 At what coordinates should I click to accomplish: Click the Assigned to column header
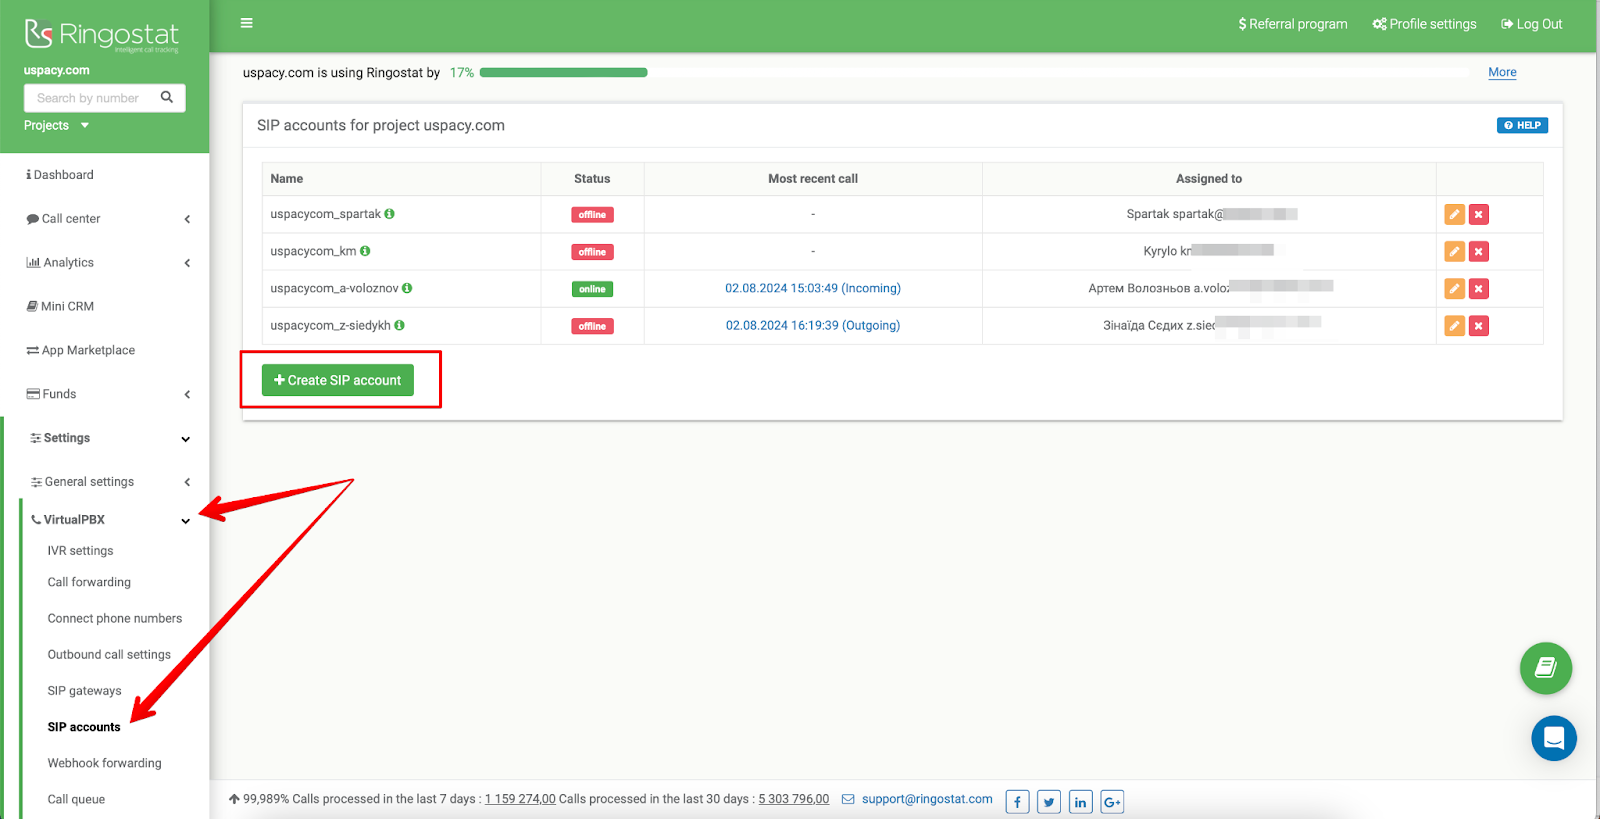[1209, 179]
